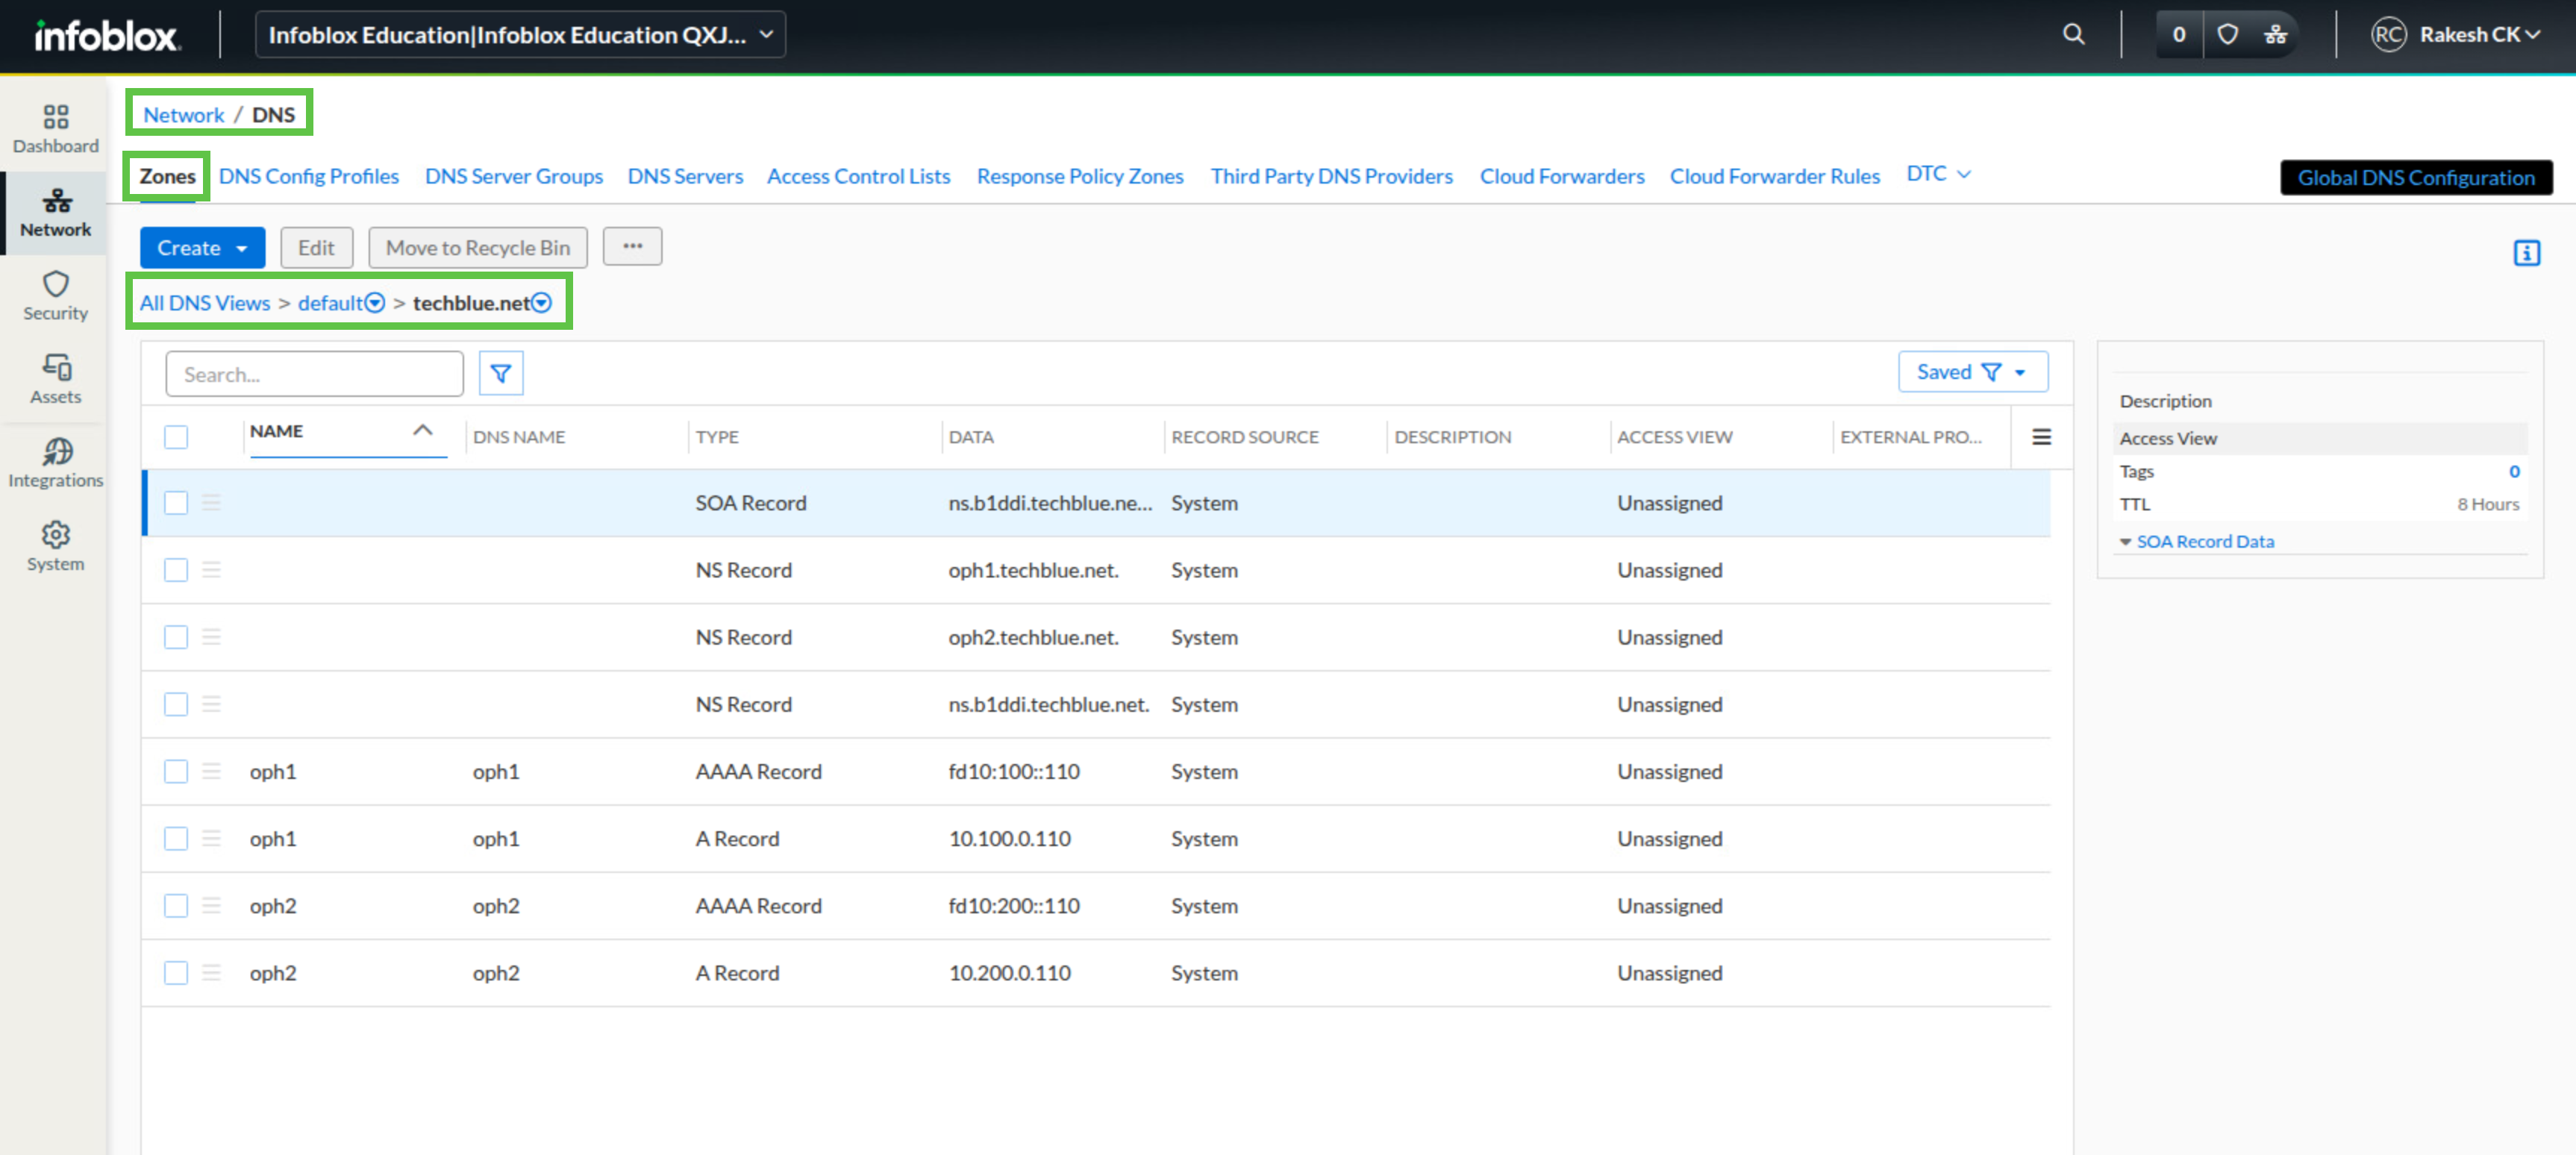This screenshot has height=1155, width=2576.
Task: Click the notifications counter showing 0
Action: pos(2178,34)
